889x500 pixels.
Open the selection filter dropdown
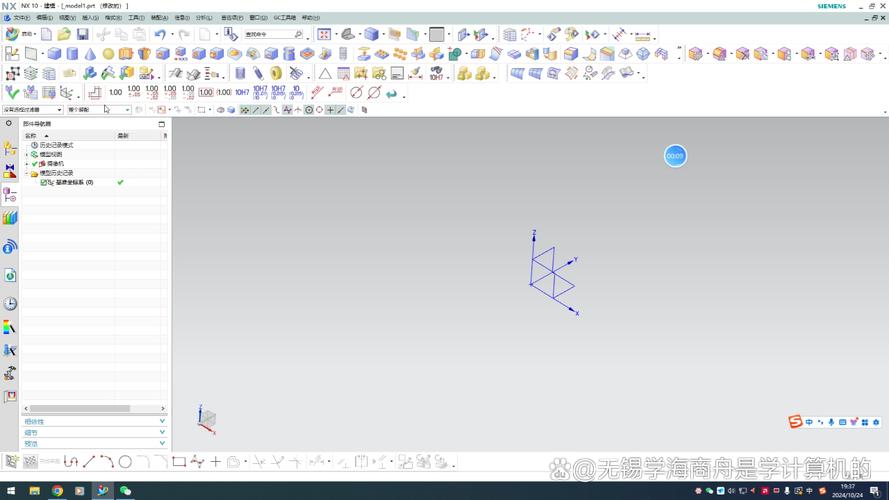[32, 110]
